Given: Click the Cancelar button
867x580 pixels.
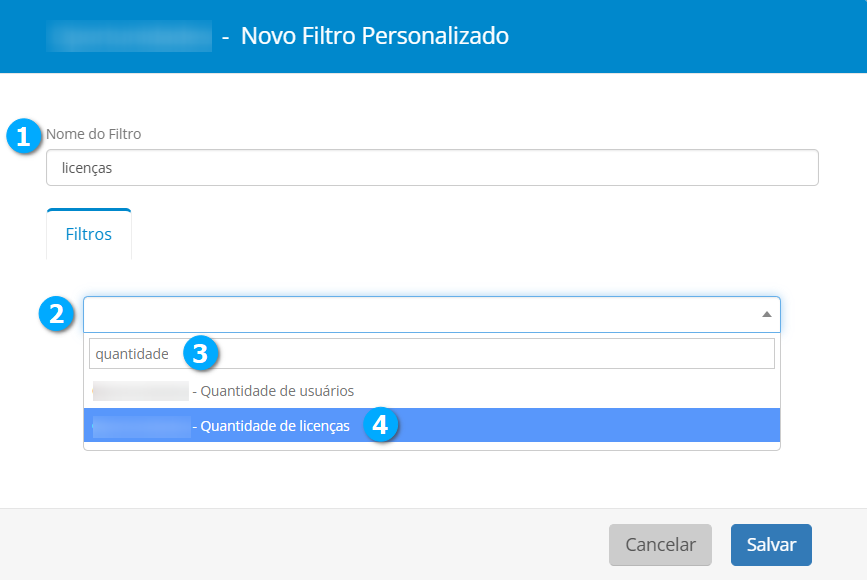Looking at the screenshot, I should (x=660, y=545).
